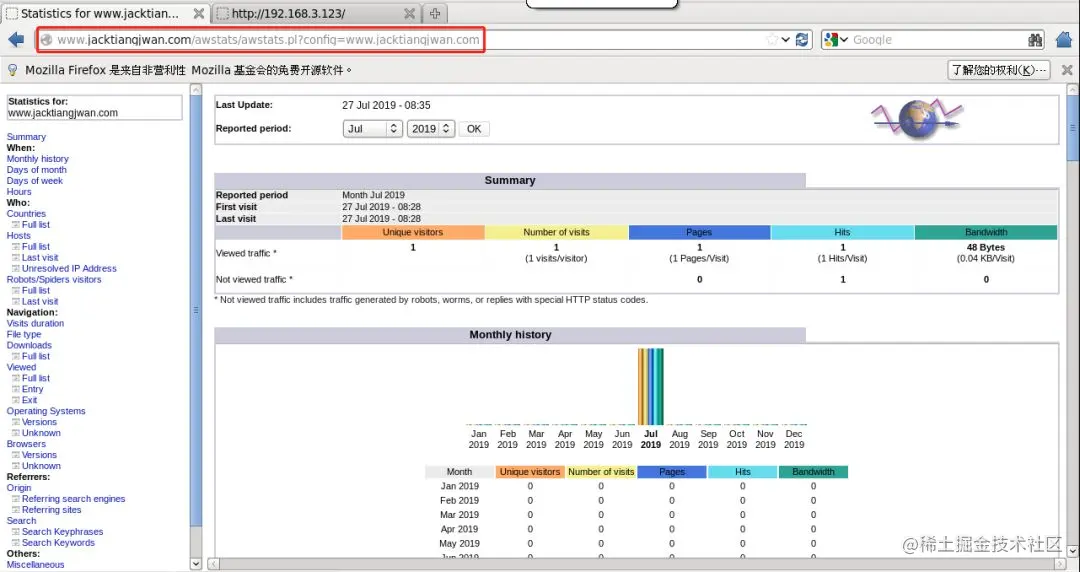Click the Firefox home icon
The image size is (1080, 572).
(x=1064, y=40)
